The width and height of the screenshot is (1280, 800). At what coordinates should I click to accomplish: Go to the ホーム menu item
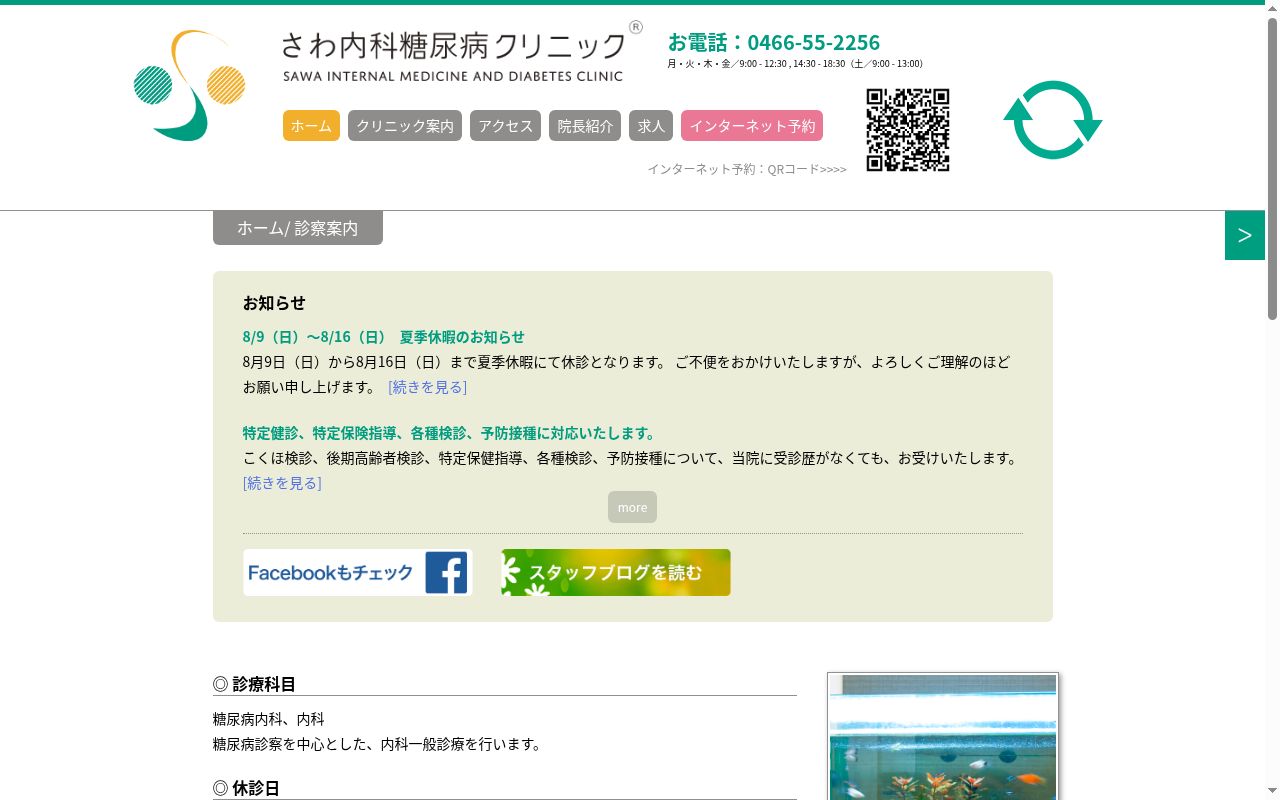tap(311, 126)
